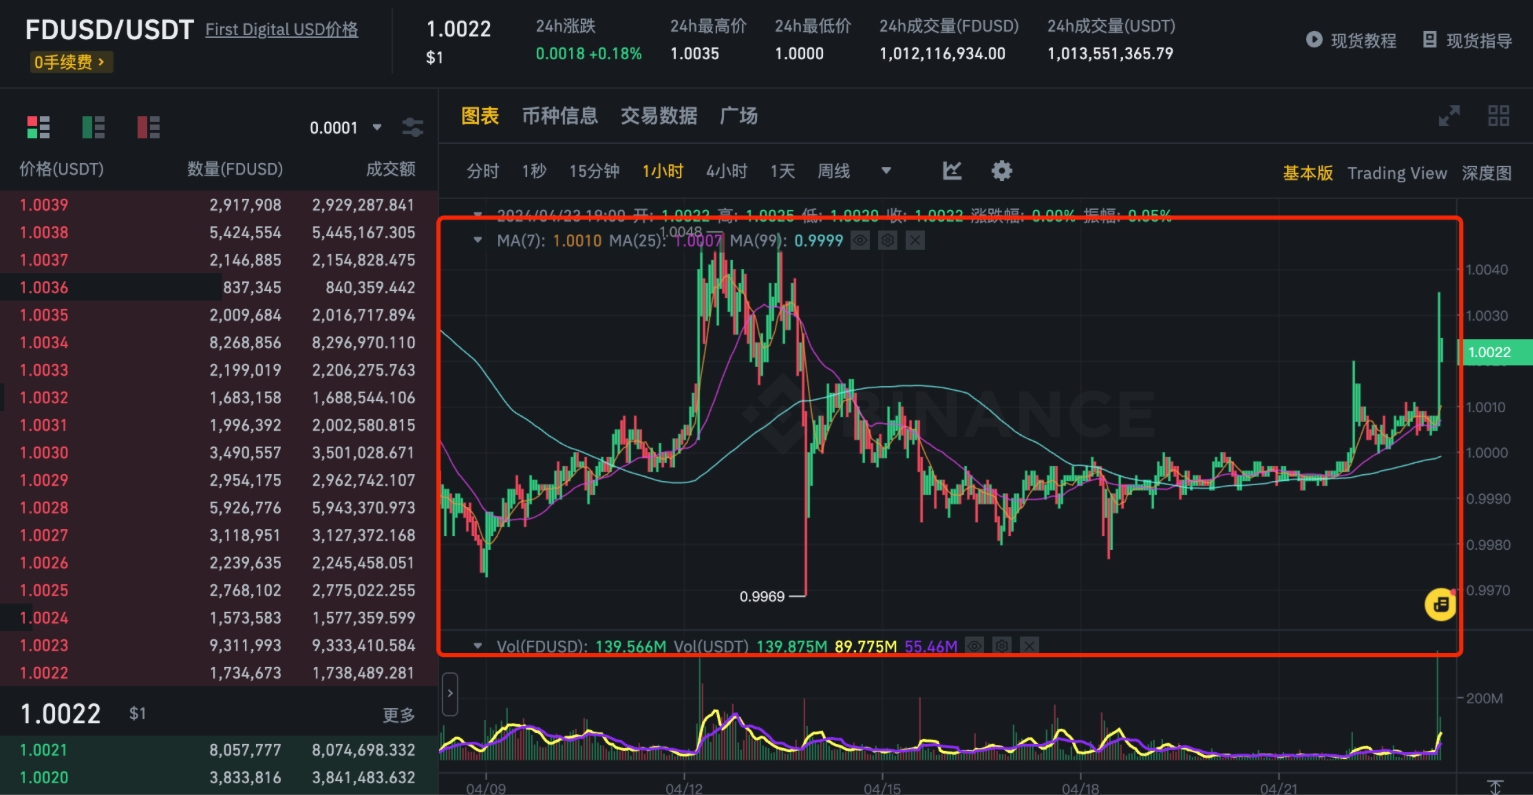Open the 0.0001 price precision dropdown
Screen dimensions: 1533x795
[345, 128]
